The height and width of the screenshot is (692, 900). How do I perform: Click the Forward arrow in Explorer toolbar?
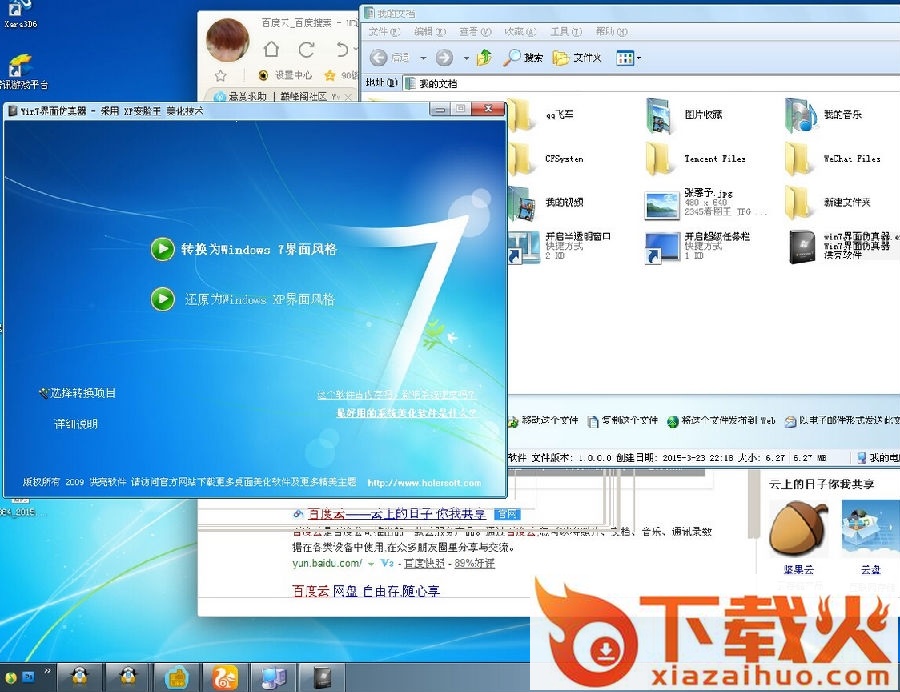(x=444, y=57)
